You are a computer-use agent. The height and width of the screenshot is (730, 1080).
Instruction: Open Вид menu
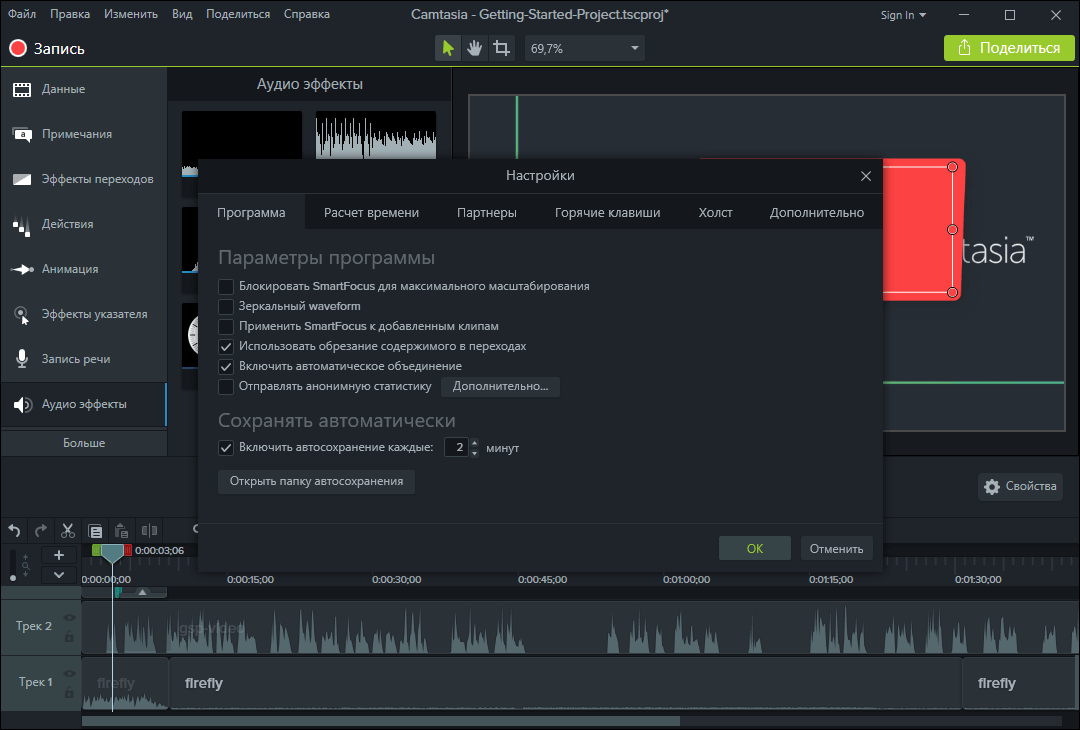pyautogui.click(x=182, y=14)
